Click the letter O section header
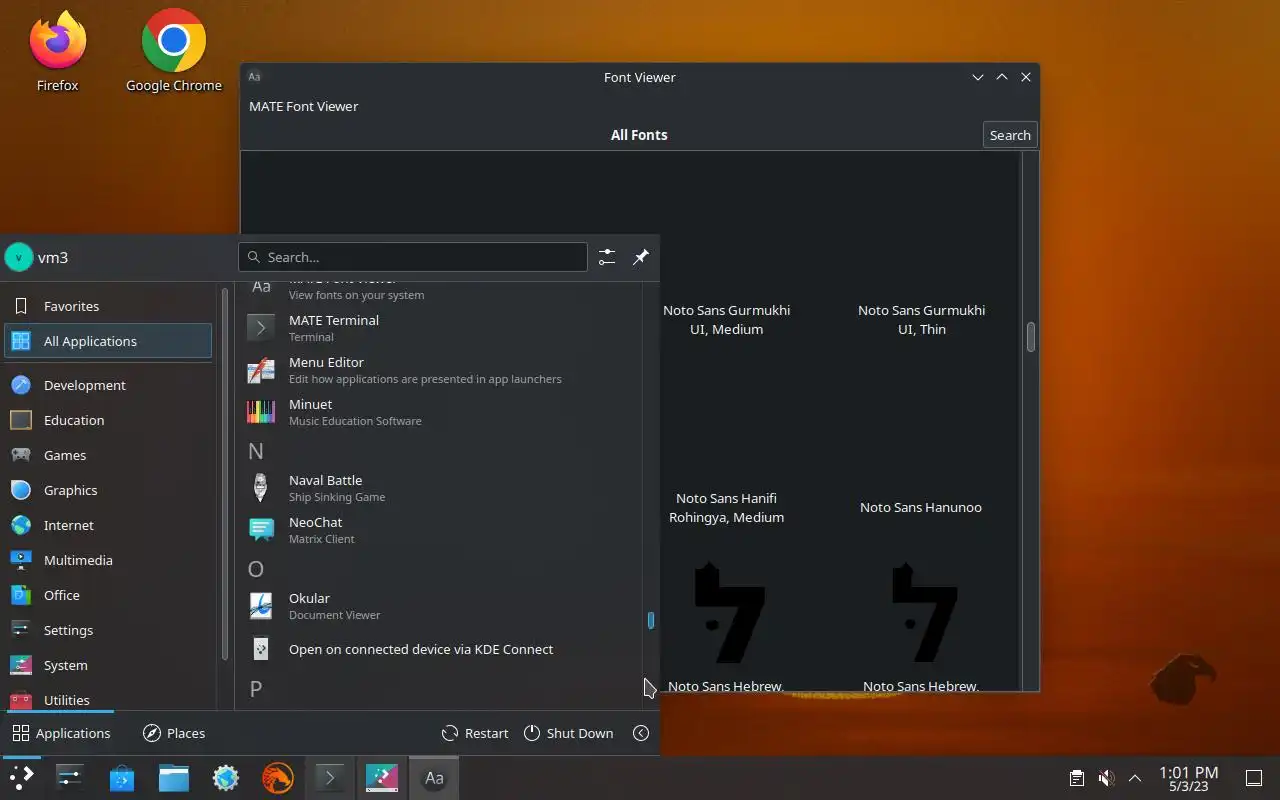 [256, 569]
